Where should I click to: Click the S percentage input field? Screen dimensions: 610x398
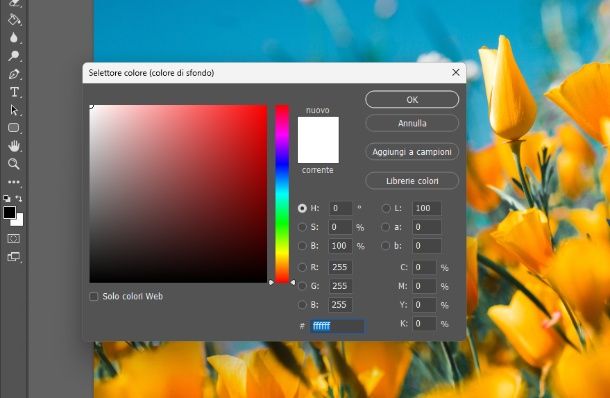click(x=341, y=227)
